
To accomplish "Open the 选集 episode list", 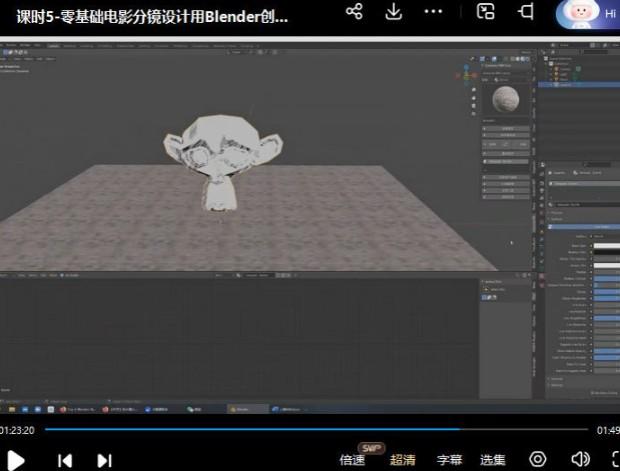I will pos(493,460).
